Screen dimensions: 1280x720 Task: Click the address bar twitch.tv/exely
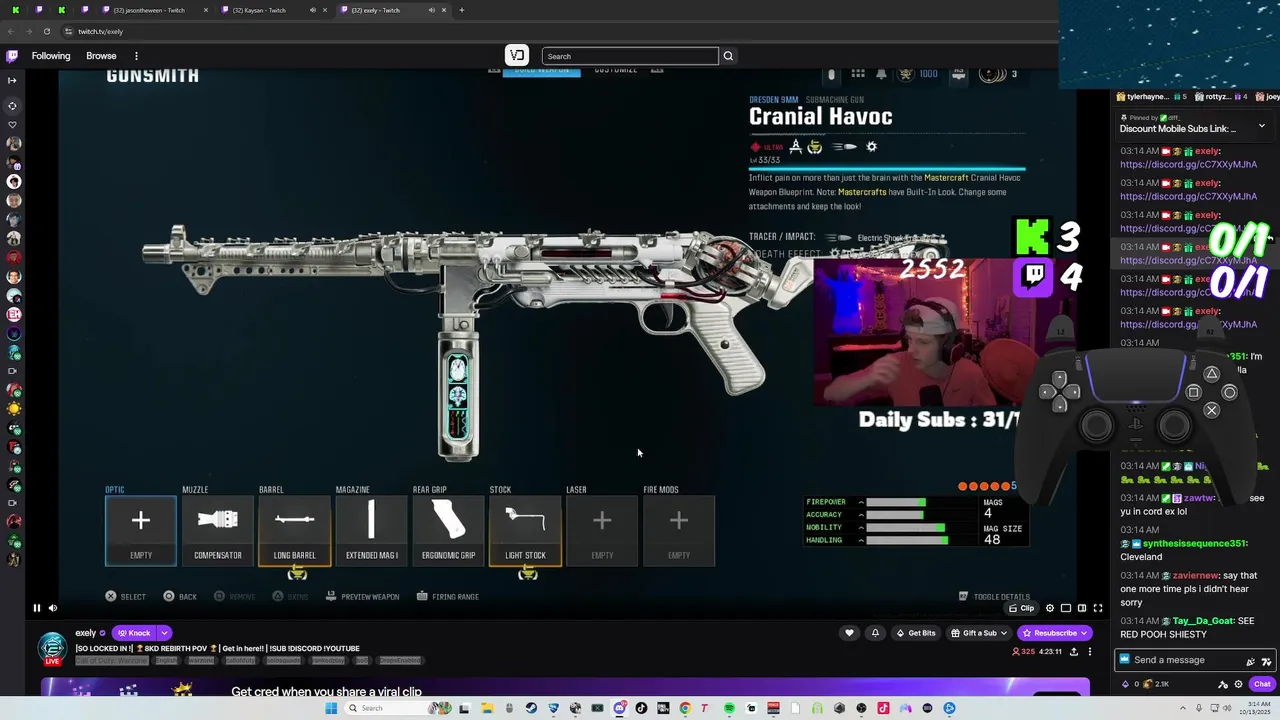click(100, 31)
